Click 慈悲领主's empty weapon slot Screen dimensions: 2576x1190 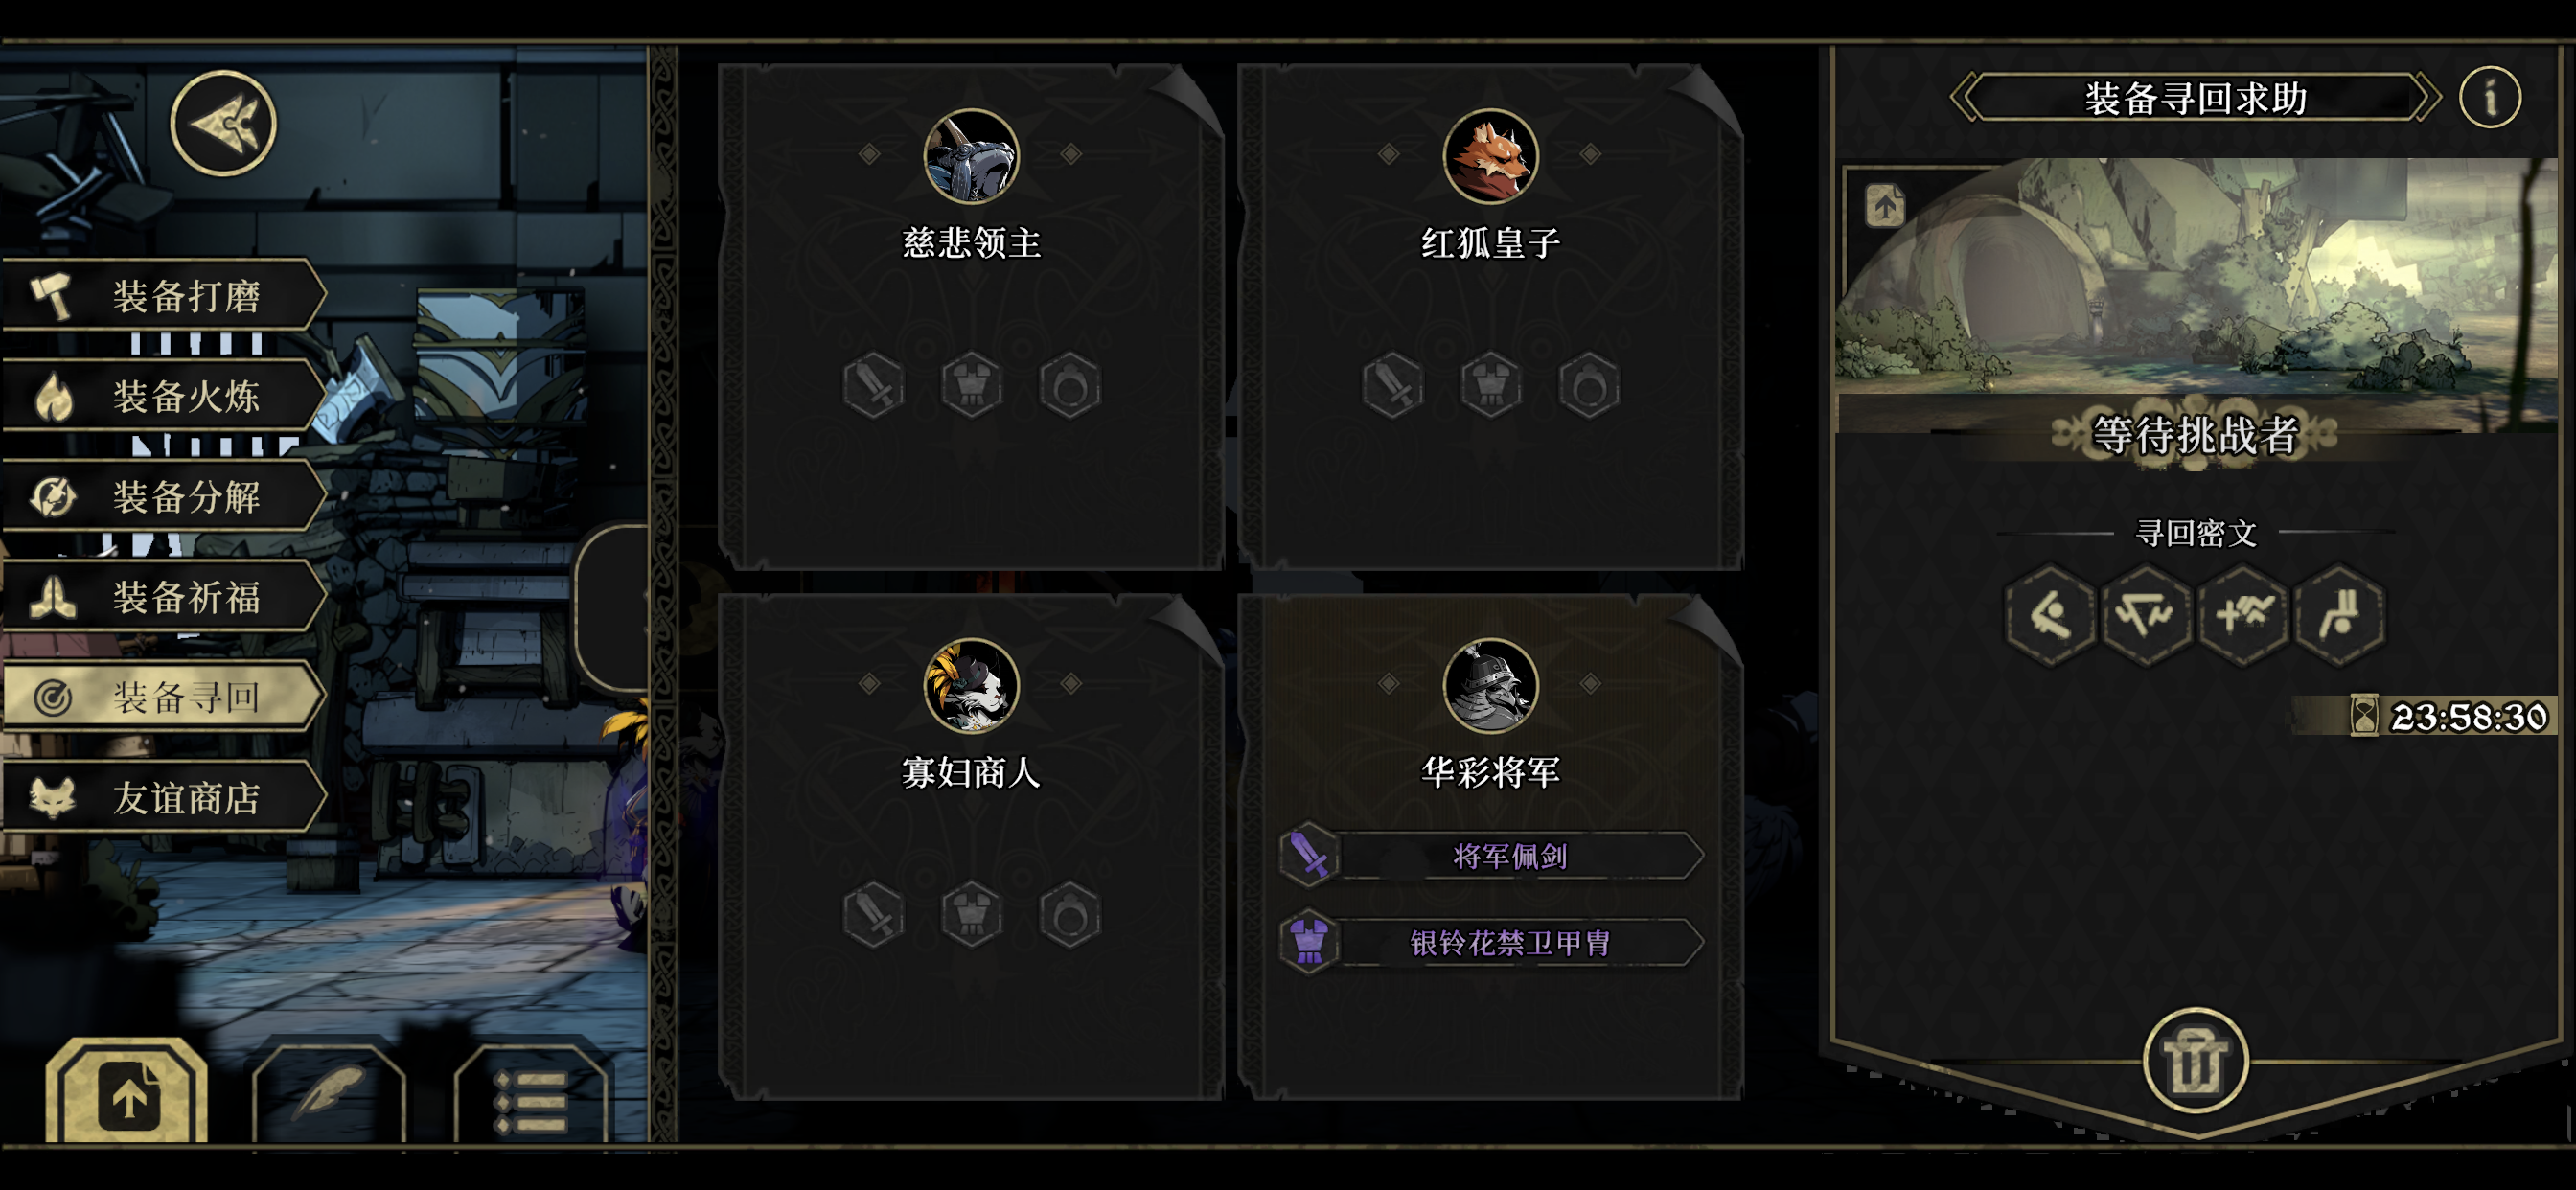click(x=874, y=385)
